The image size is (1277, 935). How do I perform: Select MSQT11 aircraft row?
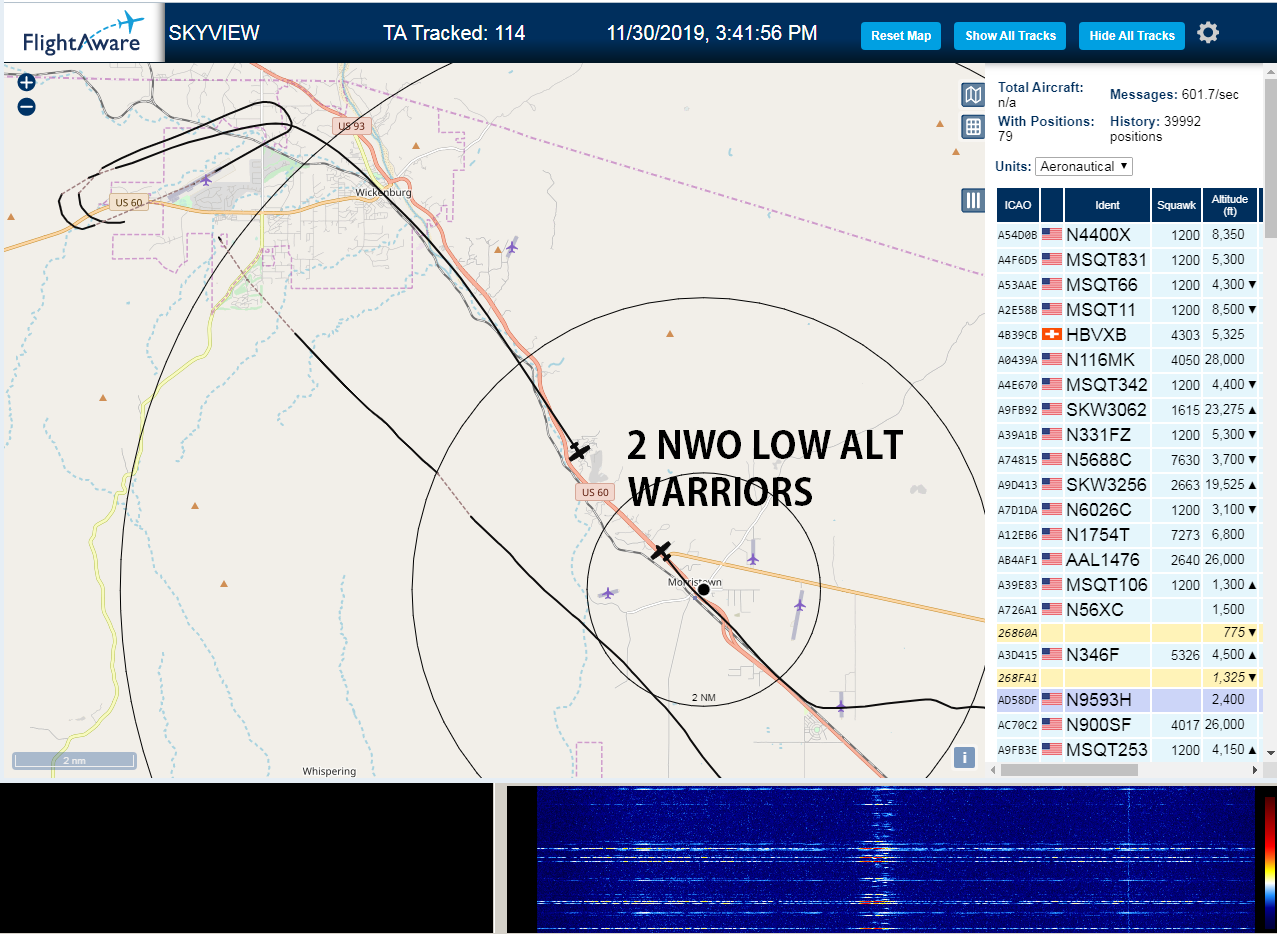click(1128, 309)
